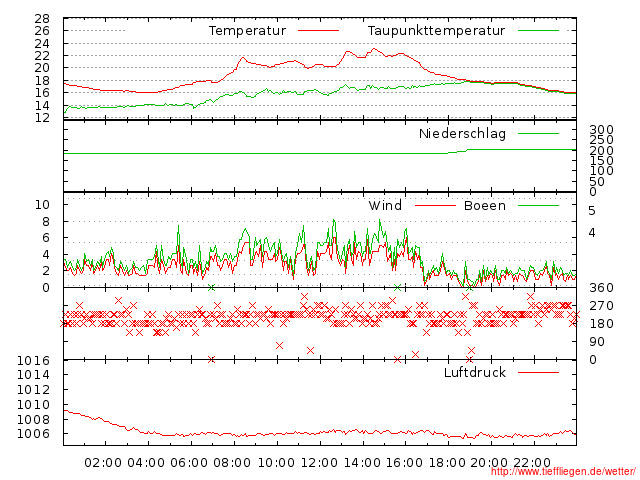The width and height of the screenshot is (640, 480).
Task: Click the 2 wind speed axis value
Action: point(46,271)
